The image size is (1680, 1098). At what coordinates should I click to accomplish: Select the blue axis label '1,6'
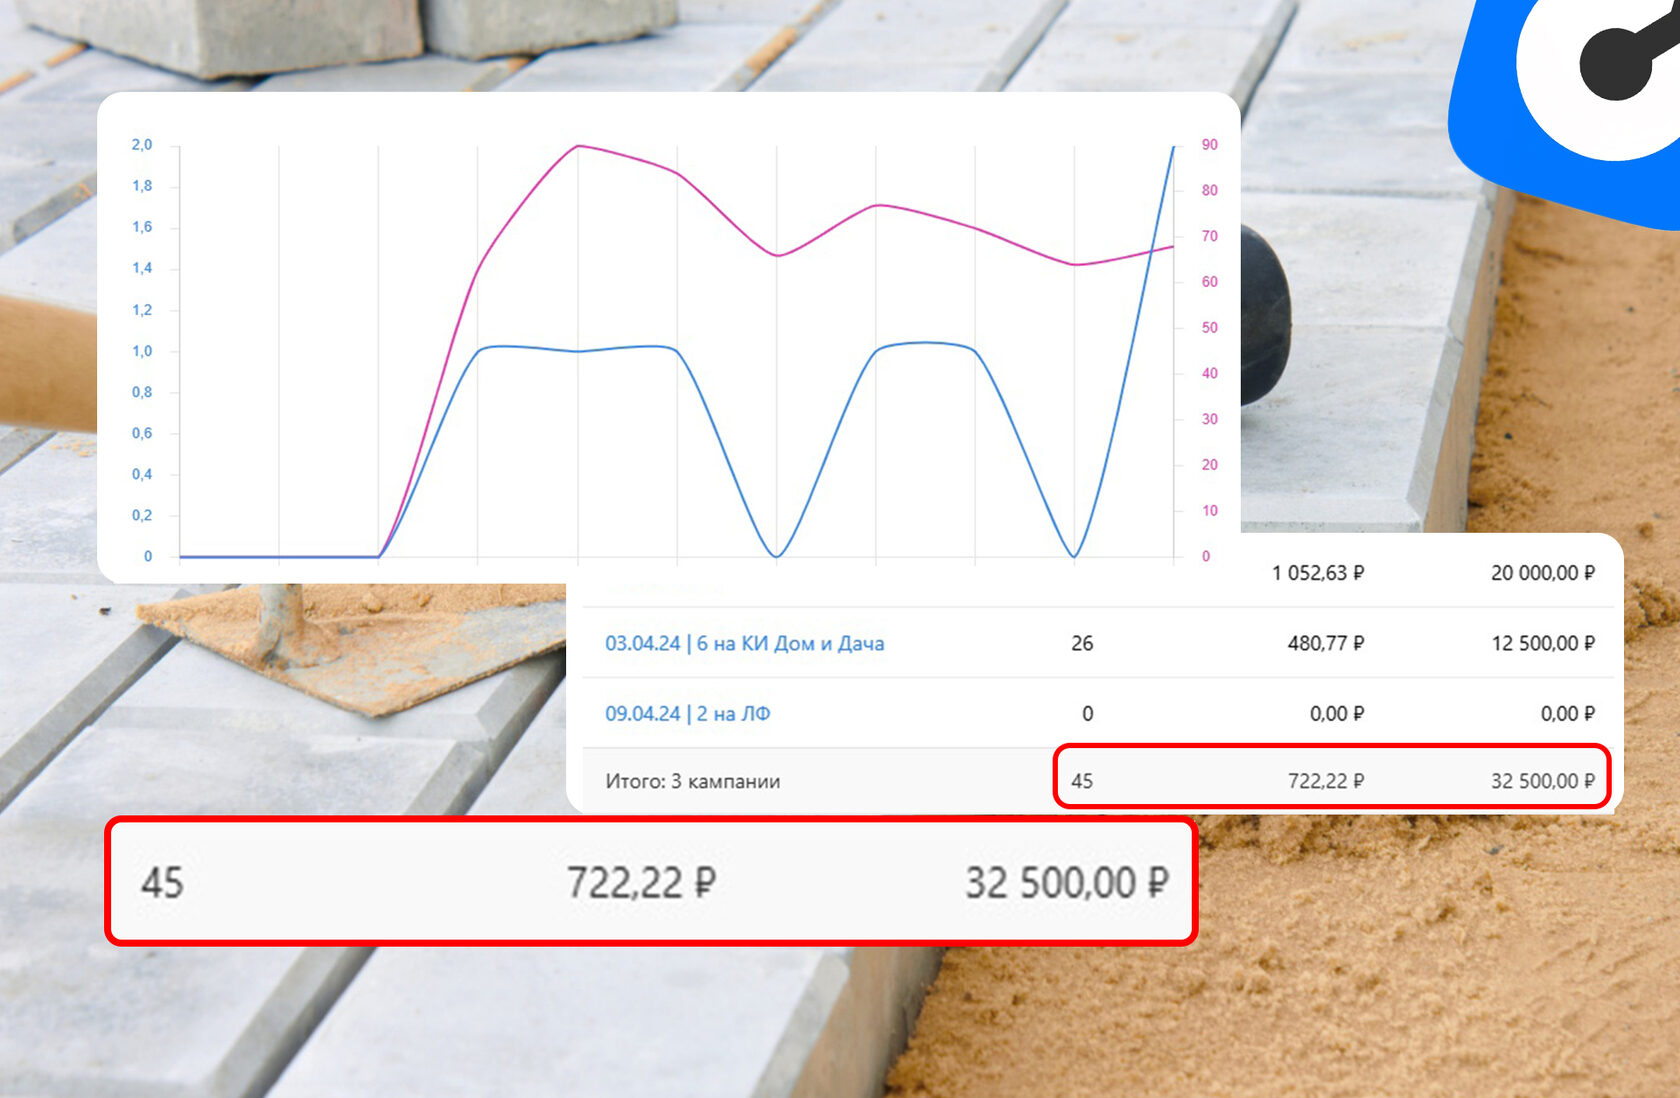(x=142, y=227)
